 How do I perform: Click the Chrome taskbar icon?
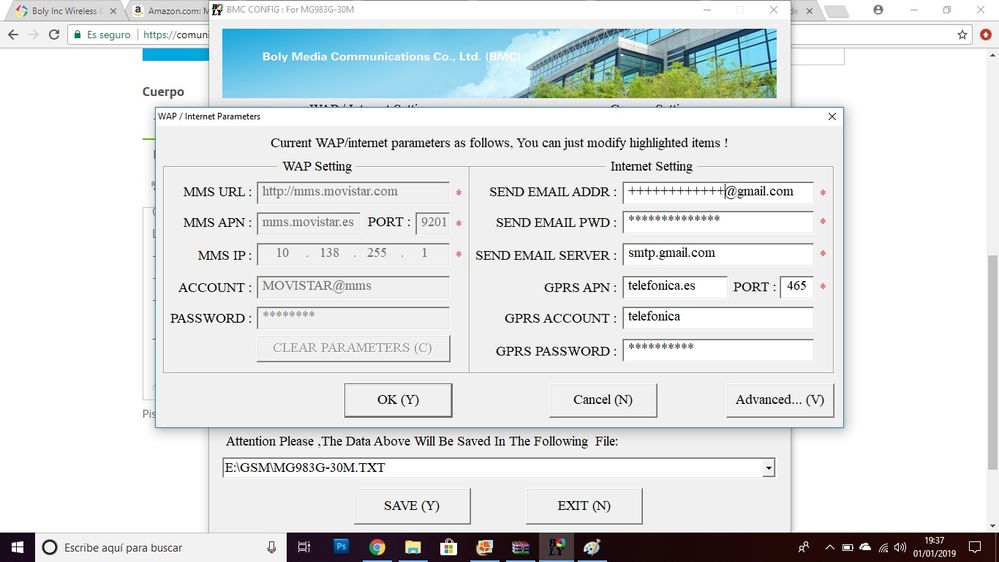pyautogui.click(x=377, y=547)
